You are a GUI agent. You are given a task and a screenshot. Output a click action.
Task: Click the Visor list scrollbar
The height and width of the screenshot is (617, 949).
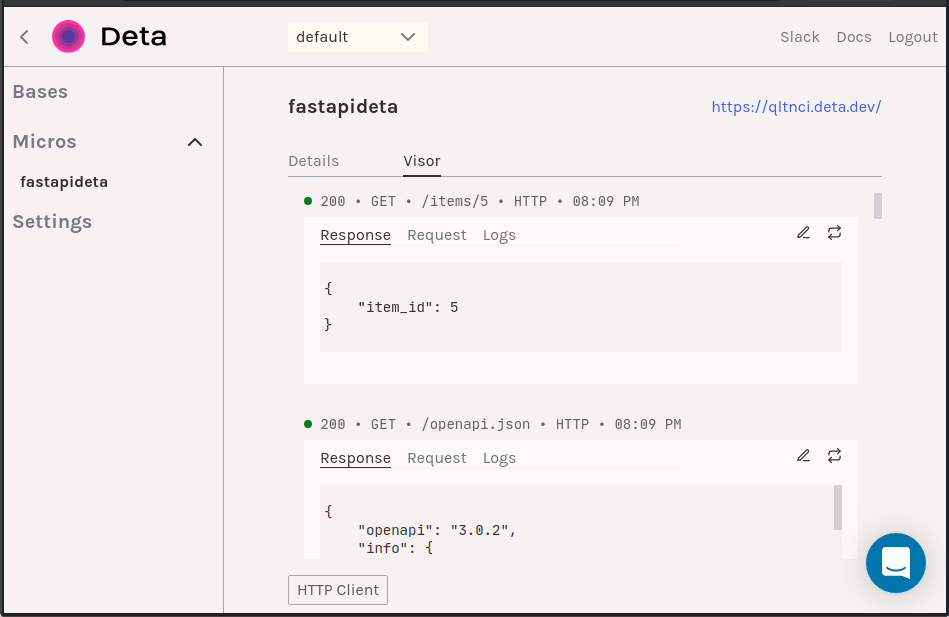tap(878, 206)
